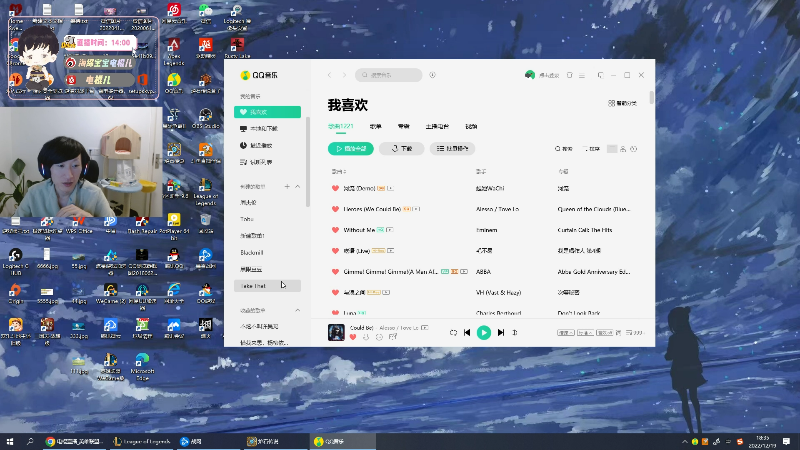Select the rightmost view mode icon
Viewport: 800px width, 450px height.
tap(634, 149)
